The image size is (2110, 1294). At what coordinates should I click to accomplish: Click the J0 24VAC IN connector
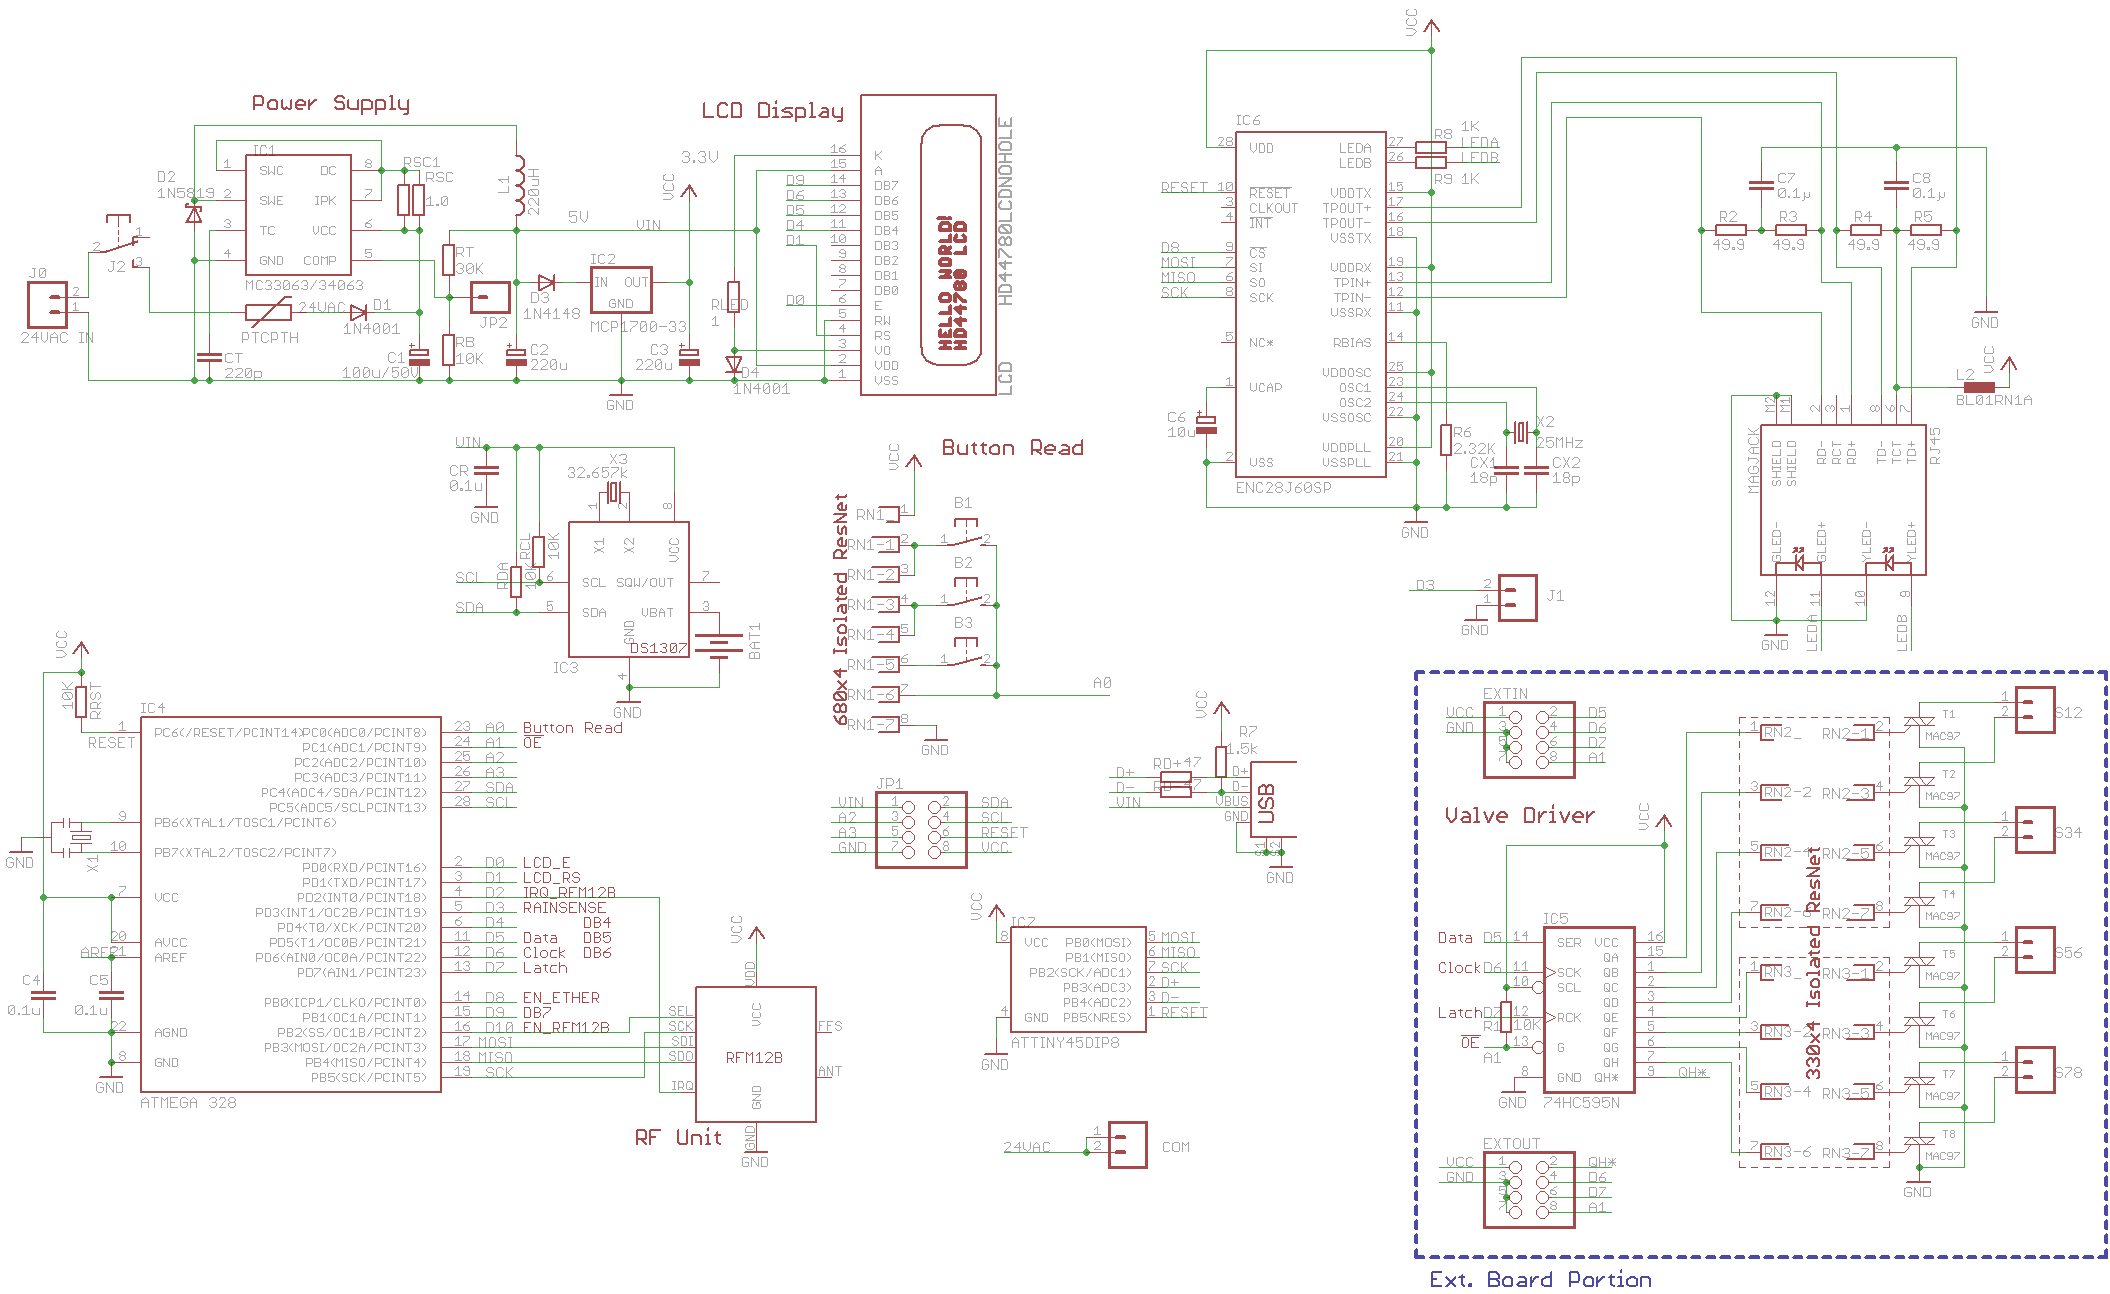(47, 305)
